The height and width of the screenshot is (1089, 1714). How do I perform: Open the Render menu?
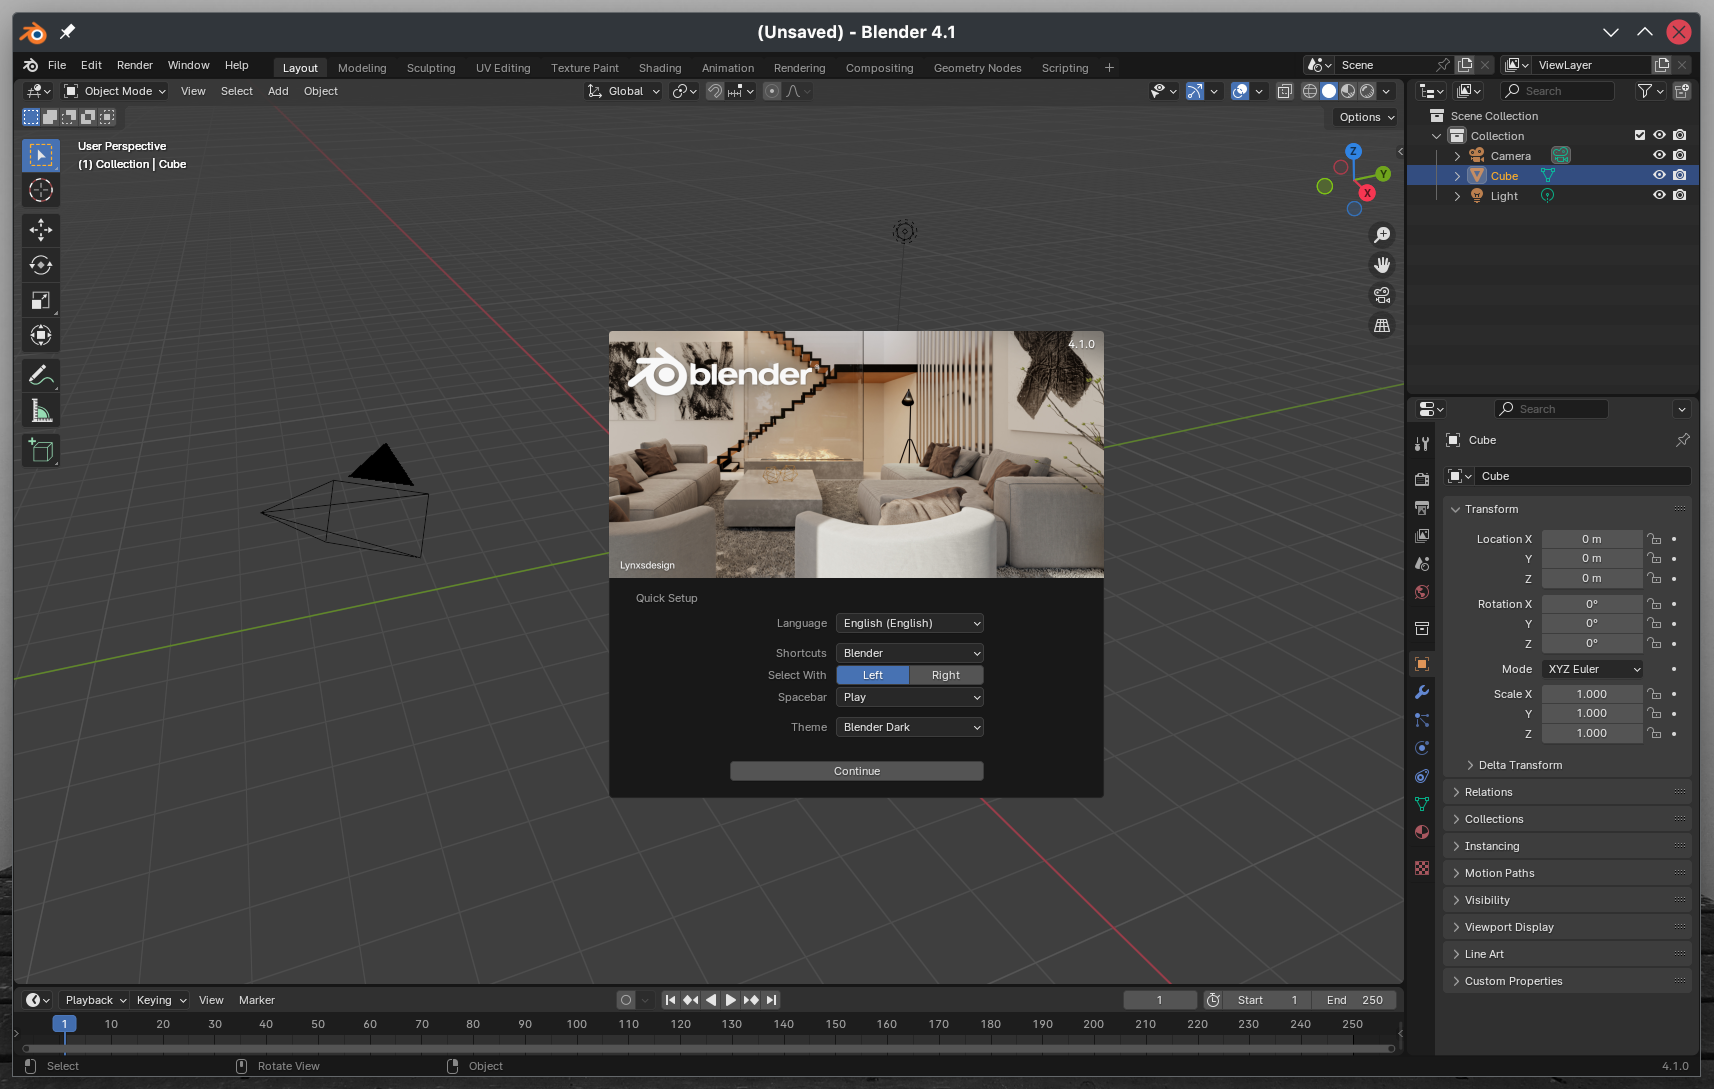coord(135,65)
